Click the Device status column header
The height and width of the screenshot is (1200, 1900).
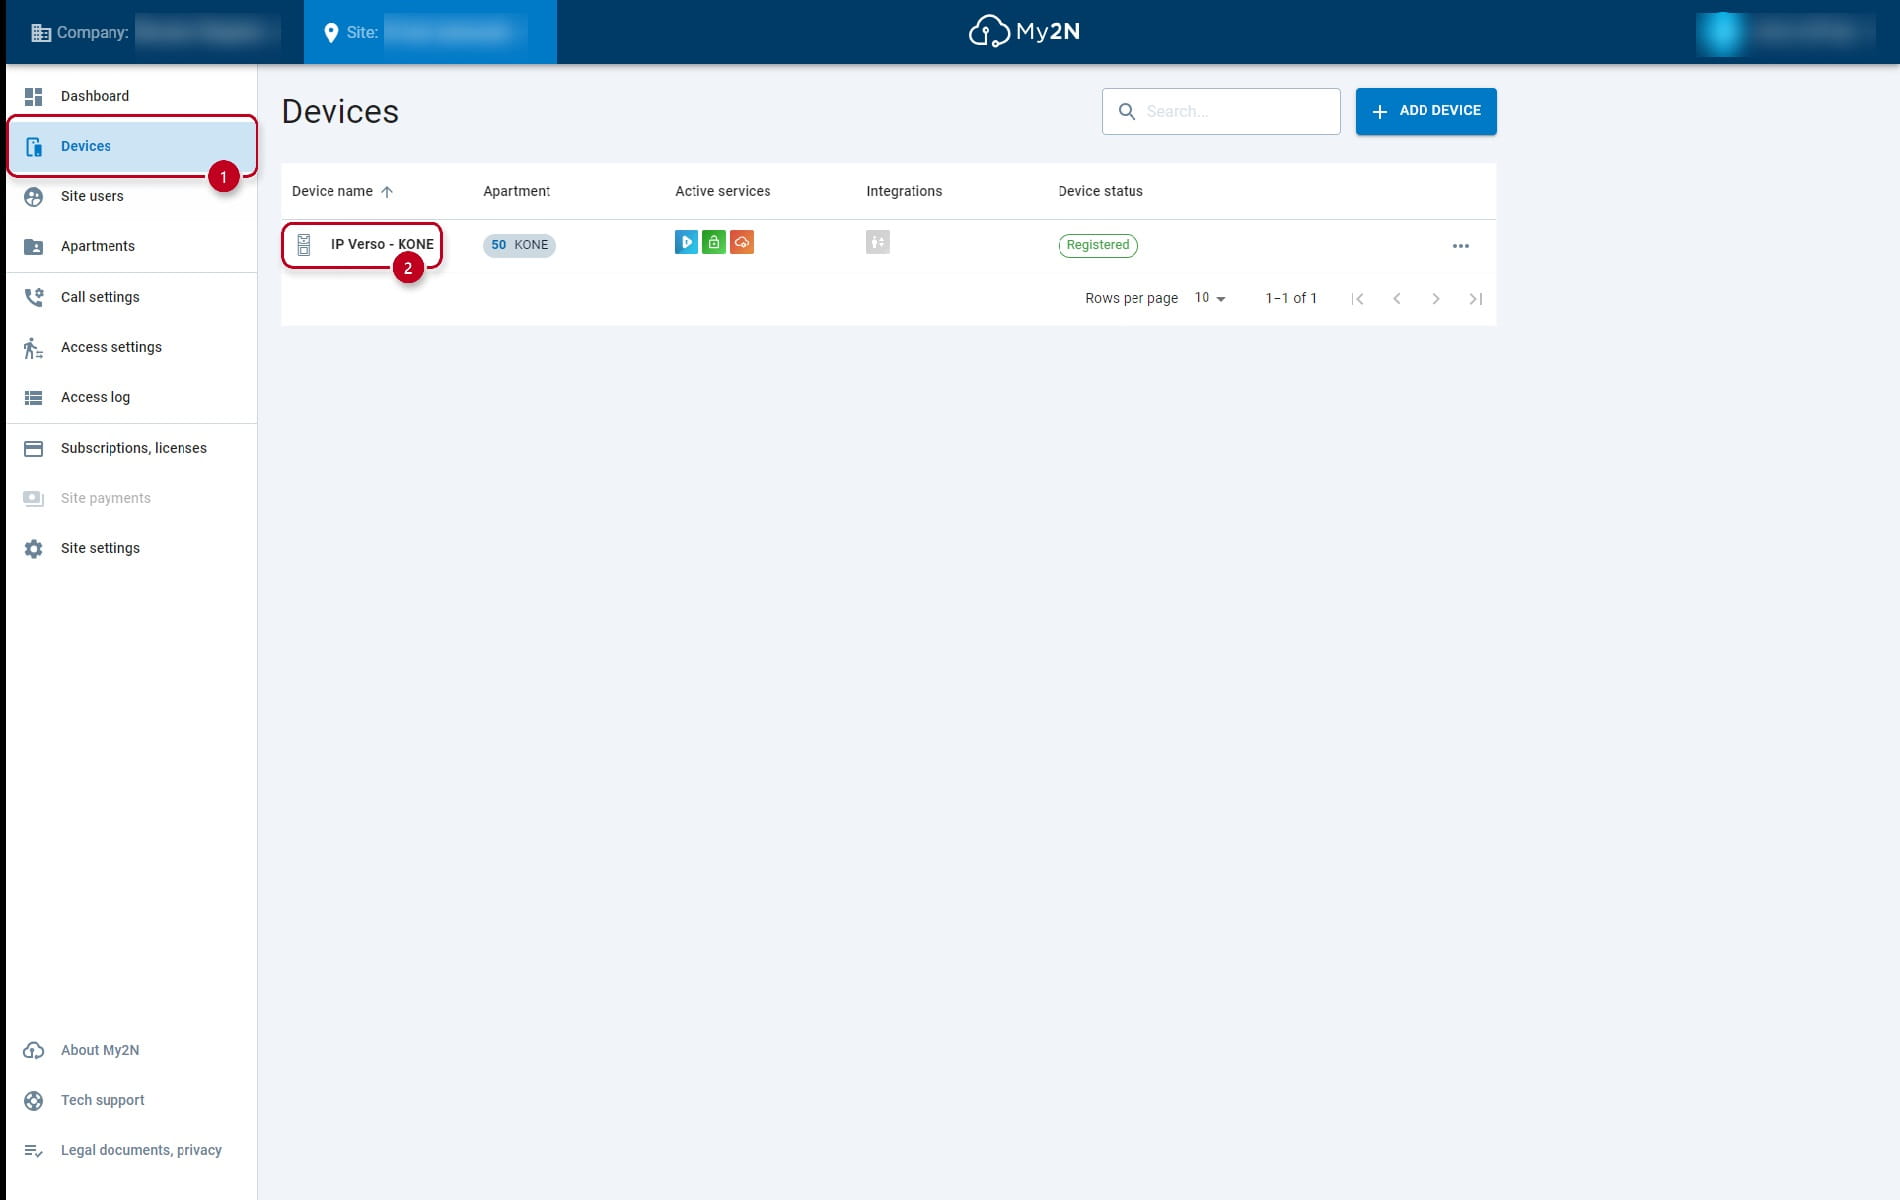1100,191
